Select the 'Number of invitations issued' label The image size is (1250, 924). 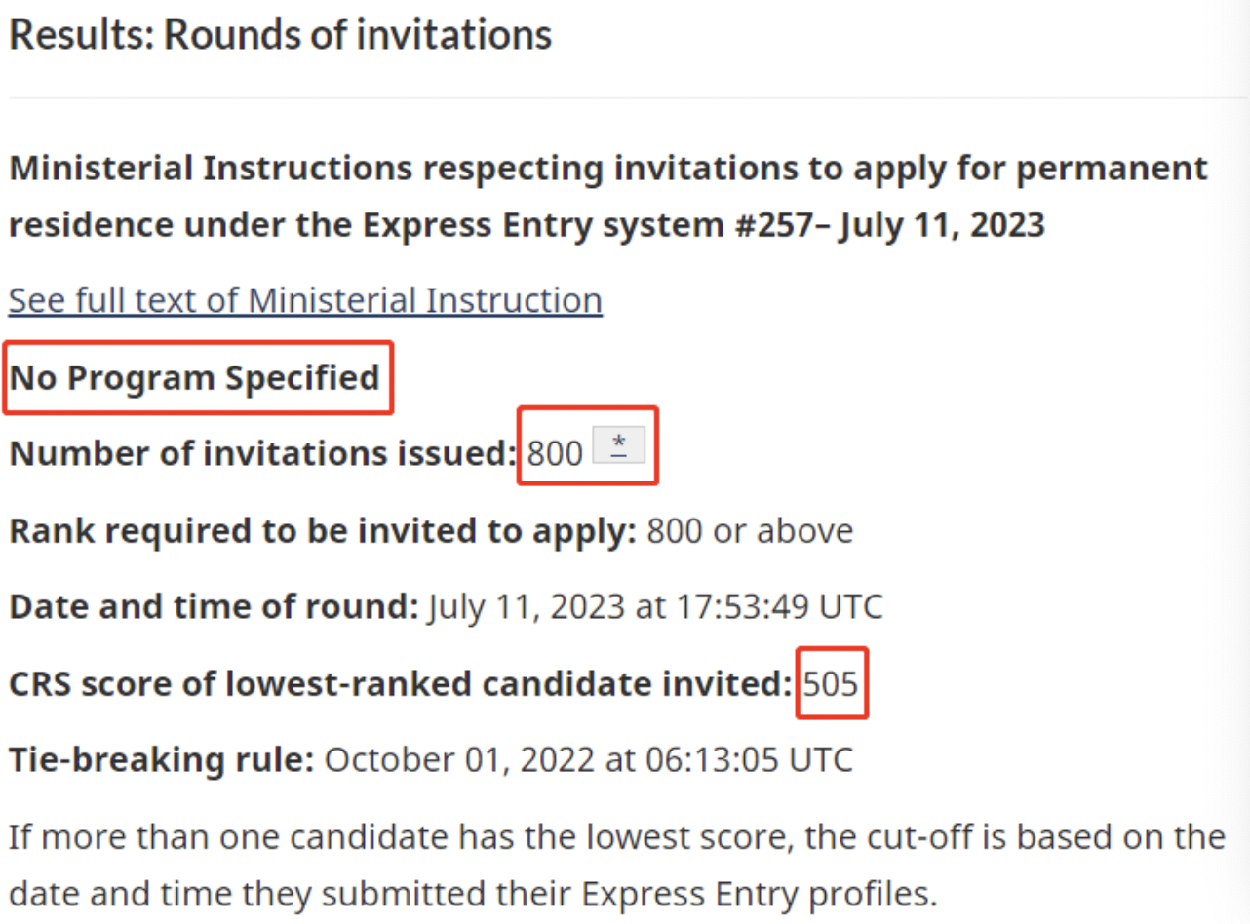264,454
